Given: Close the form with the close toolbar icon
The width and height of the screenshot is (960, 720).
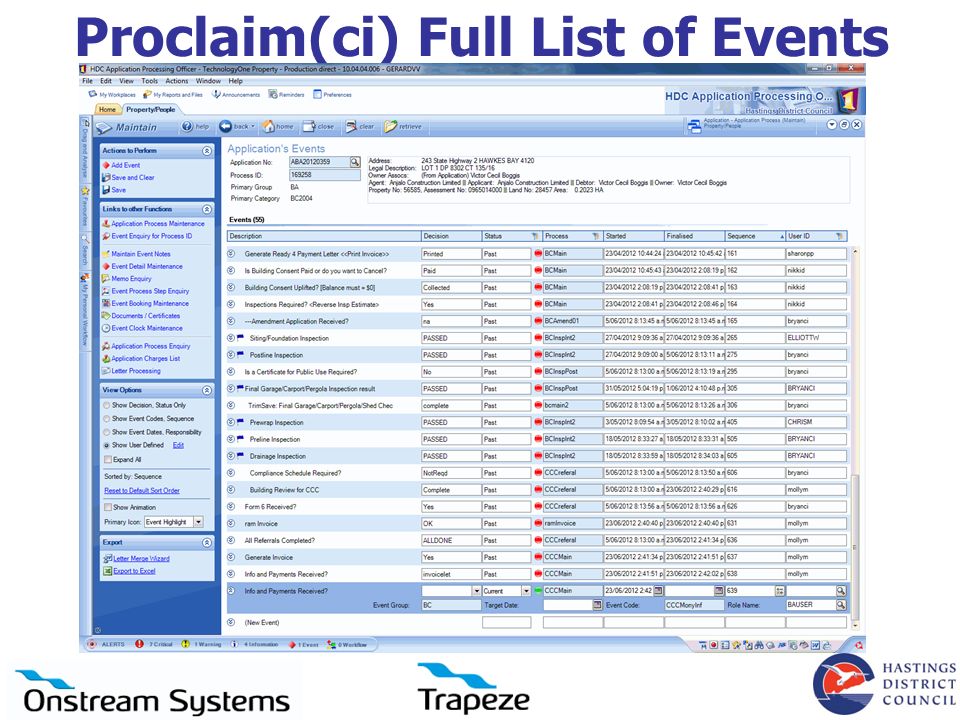Looking at the screenshot, I should click(x=318, y=127).
